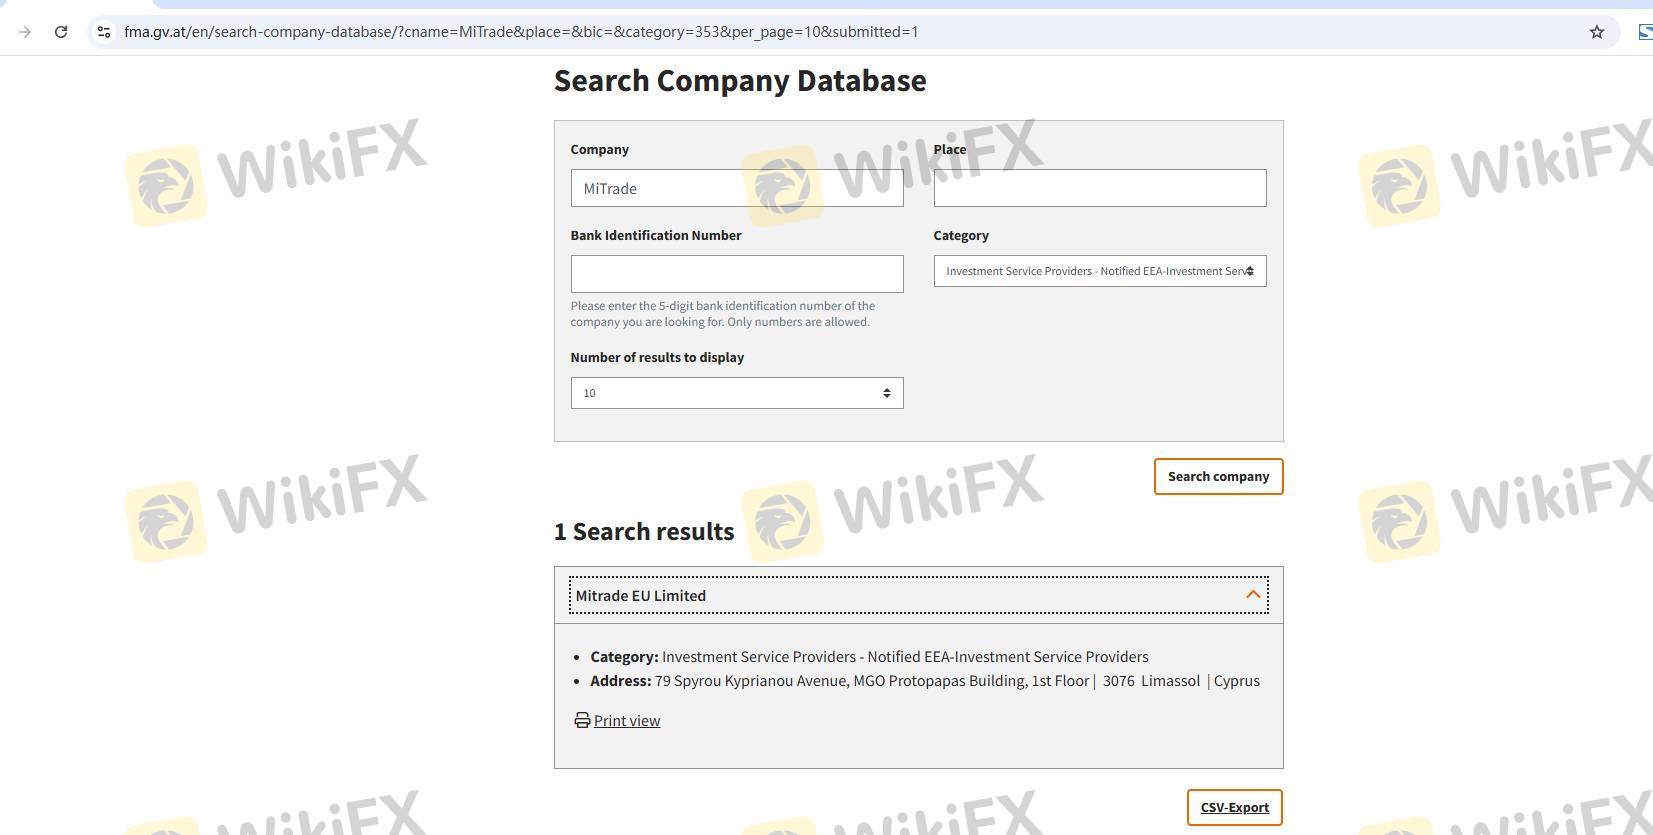
Task: Open site information icon in address bar
Action: point(103,32)
